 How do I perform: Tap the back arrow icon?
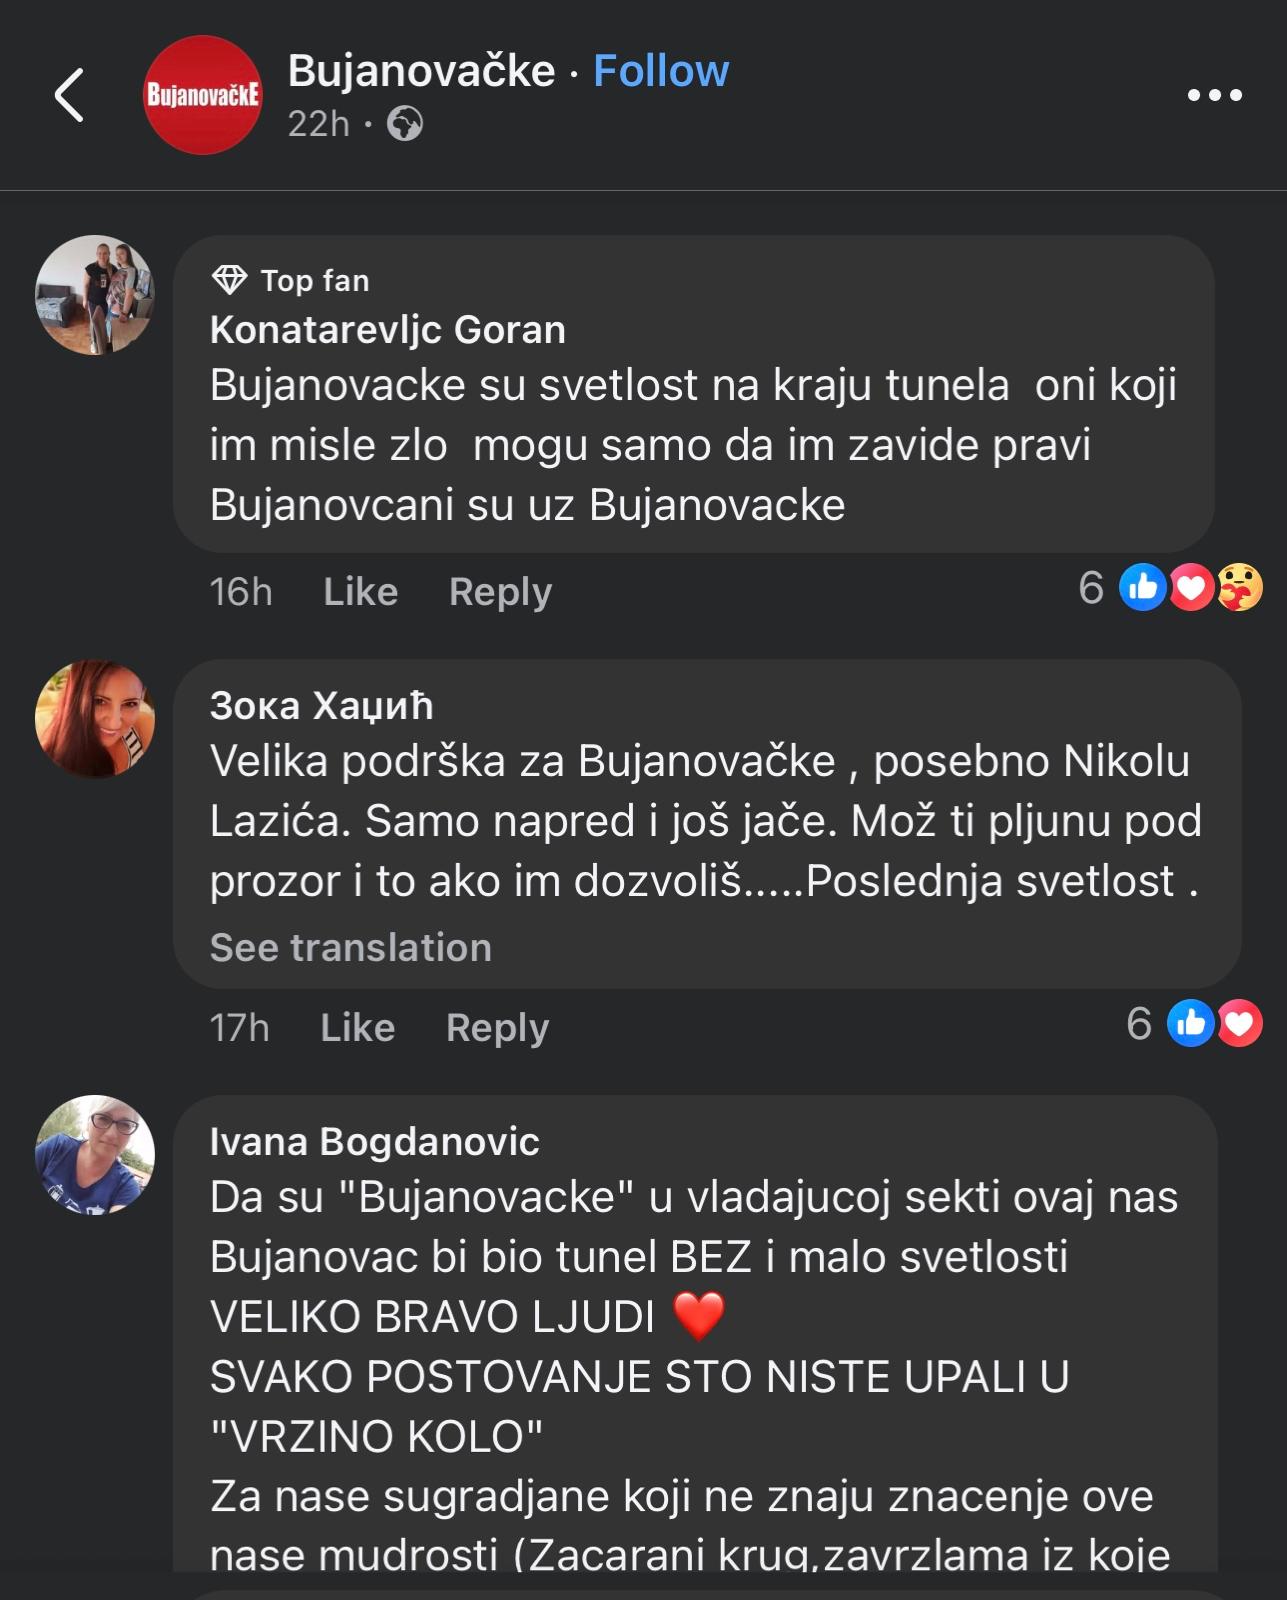[x=69, y=96]
